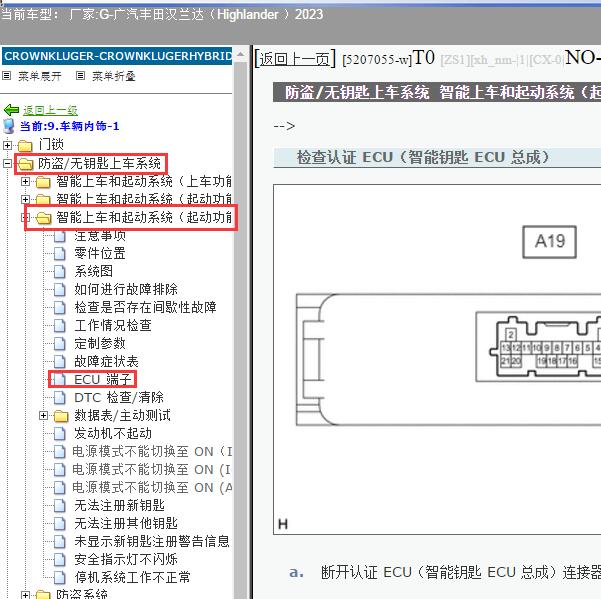Viewport: 601px width, 599px height.
Task: Click the A19 connector label in diagram
Action: click(x=550, y=241)
